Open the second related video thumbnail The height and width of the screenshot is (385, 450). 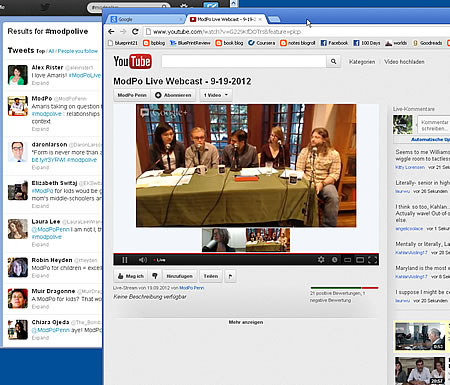point(420,371)
